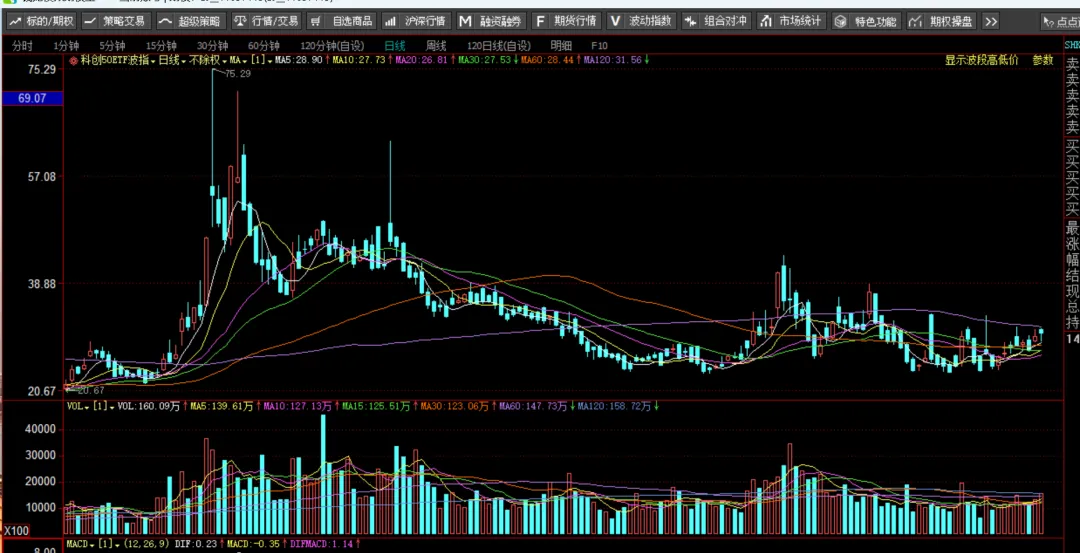Image resolution: width=1080 pixels, height=553 pixels.
Task: Click 显示波段高低价 link
Action: 982,60
